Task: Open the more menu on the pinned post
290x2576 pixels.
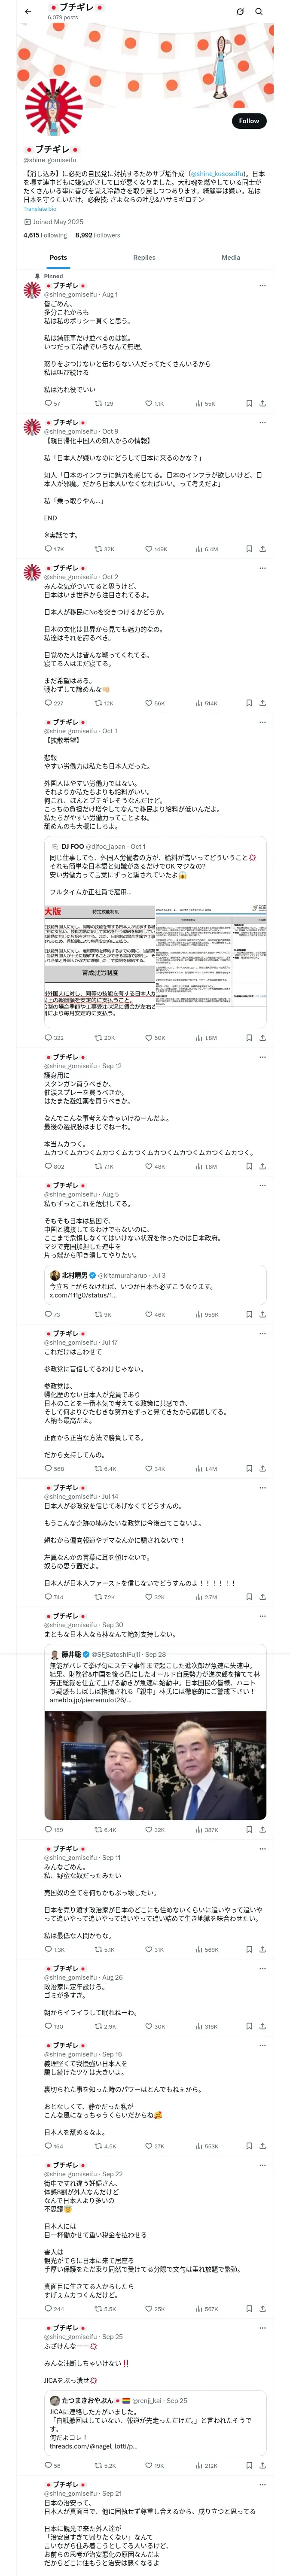Action: click(x=262, y=286)
